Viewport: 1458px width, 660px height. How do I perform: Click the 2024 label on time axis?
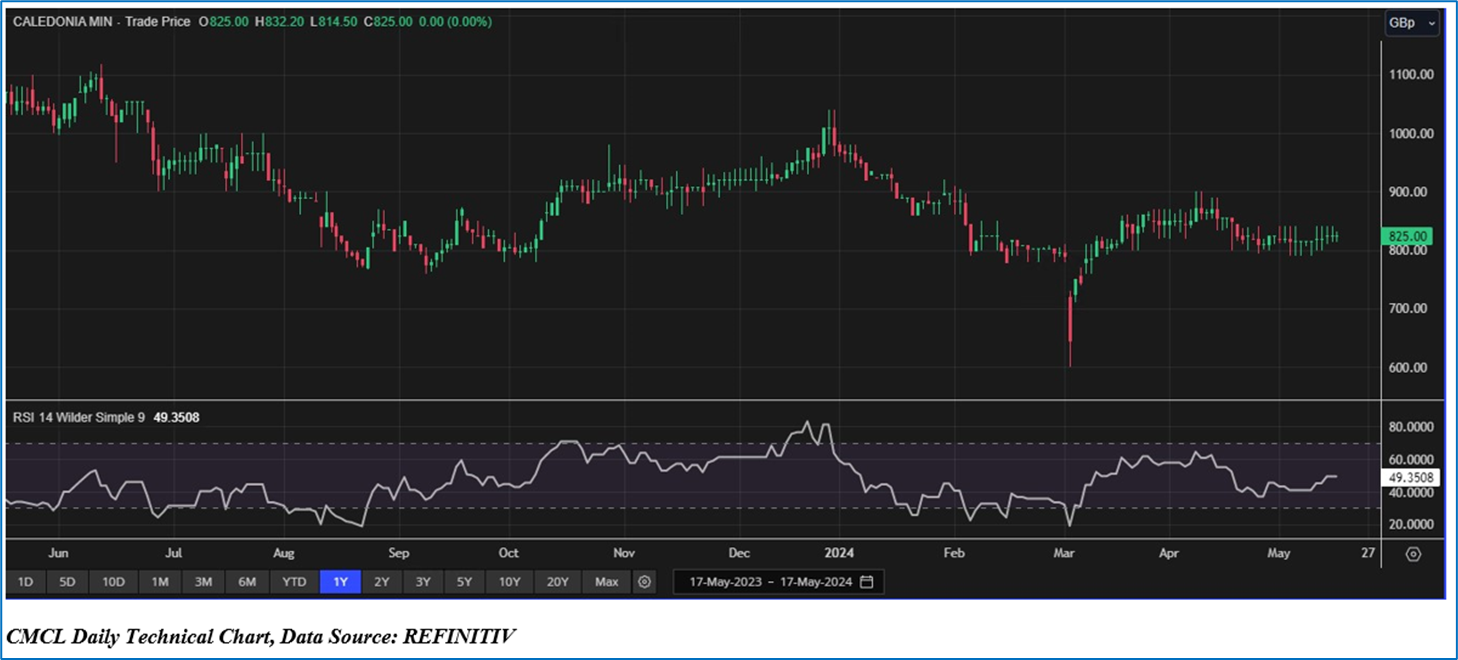839,553
